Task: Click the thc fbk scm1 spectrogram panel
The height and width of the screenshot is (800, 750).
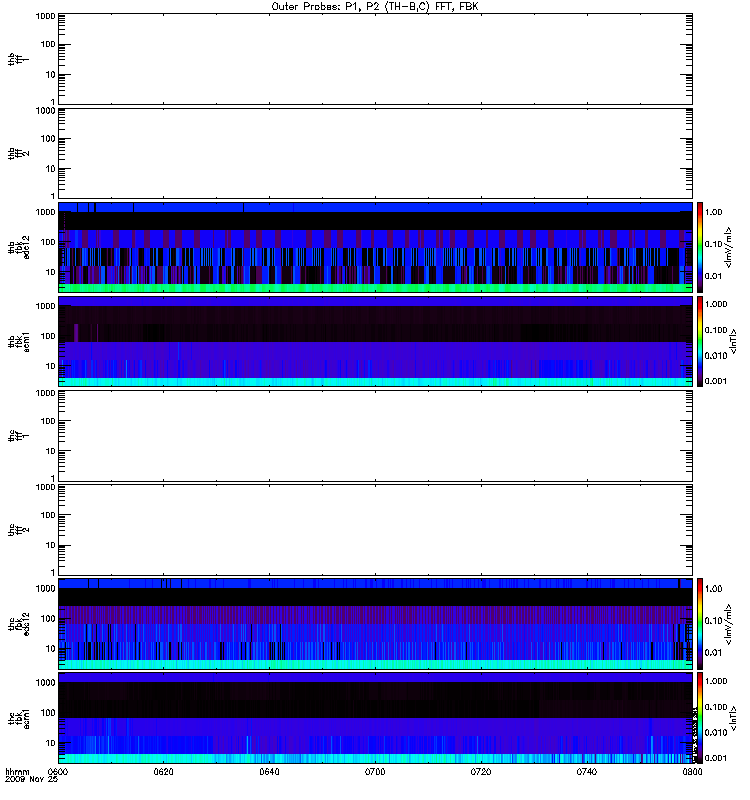Action: coord(375,718)
